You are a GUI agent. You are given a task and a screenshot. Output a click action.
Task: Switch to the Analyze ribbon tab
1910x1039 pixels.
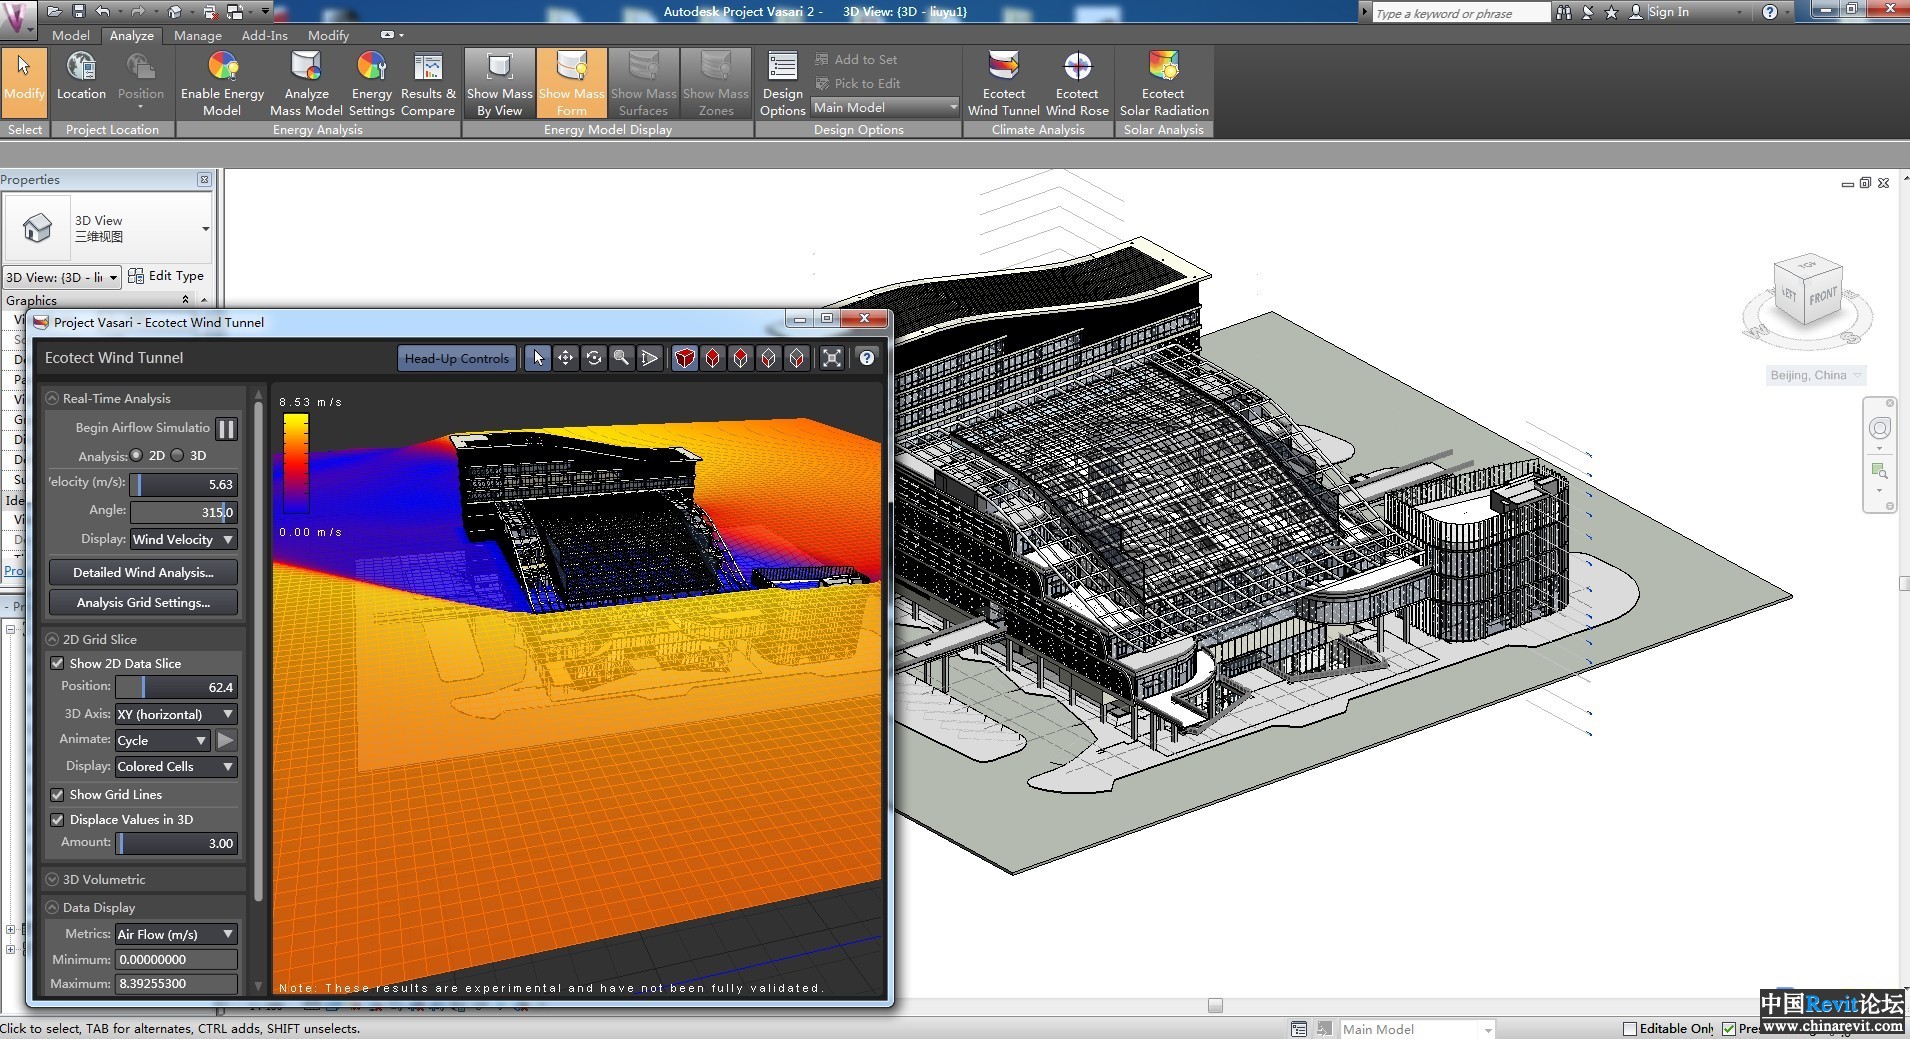(132, 35)
